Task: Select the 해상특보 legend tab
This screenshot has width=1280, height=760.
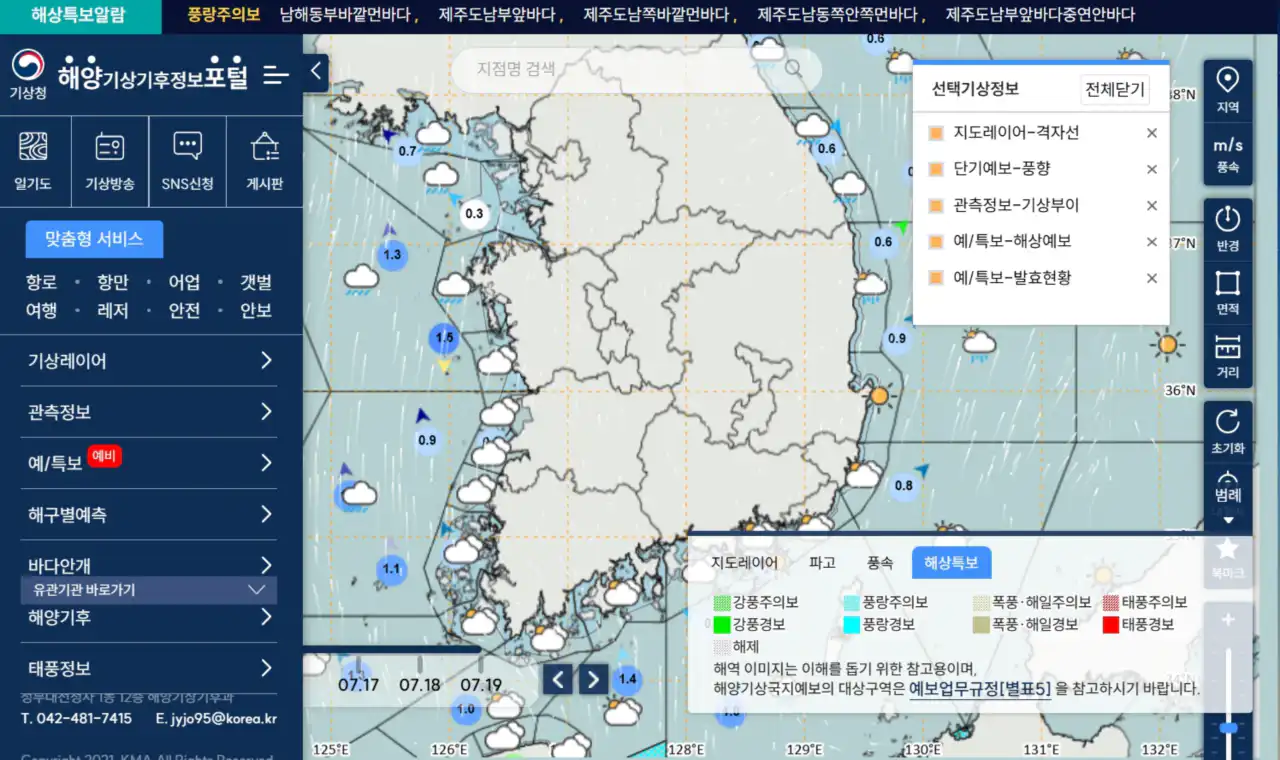Action: tap(951, 563)
